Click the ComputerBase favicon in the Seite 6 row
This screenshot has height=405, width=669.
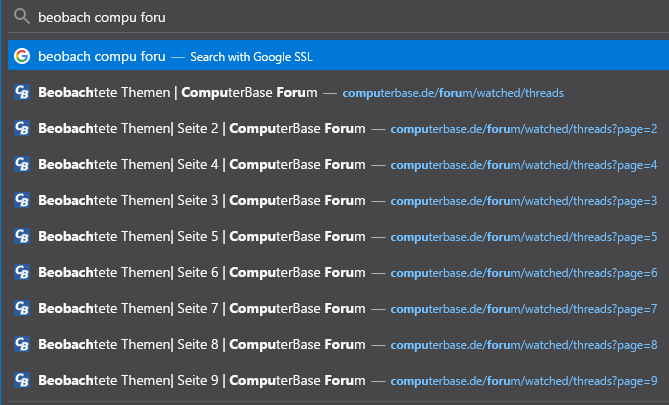(22, 272)
